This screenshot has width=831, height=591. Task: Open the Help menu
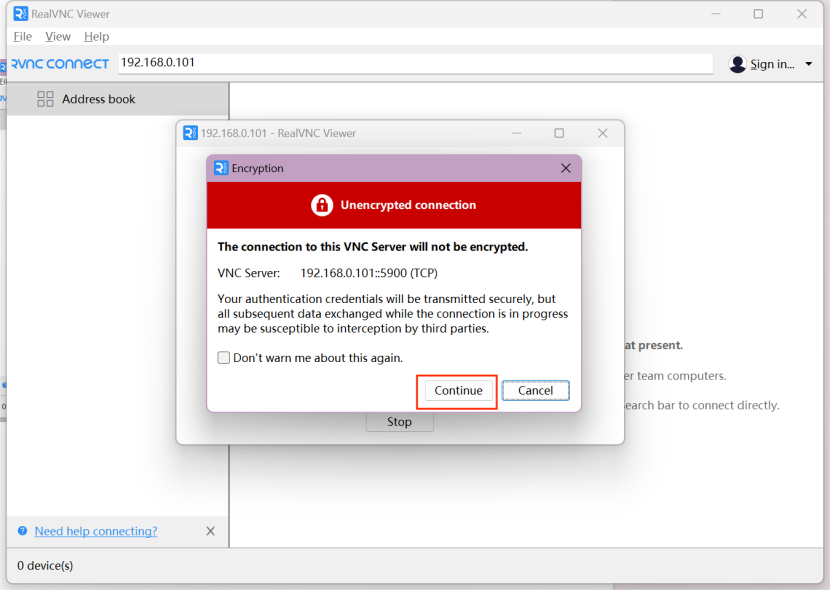[96, 37]
